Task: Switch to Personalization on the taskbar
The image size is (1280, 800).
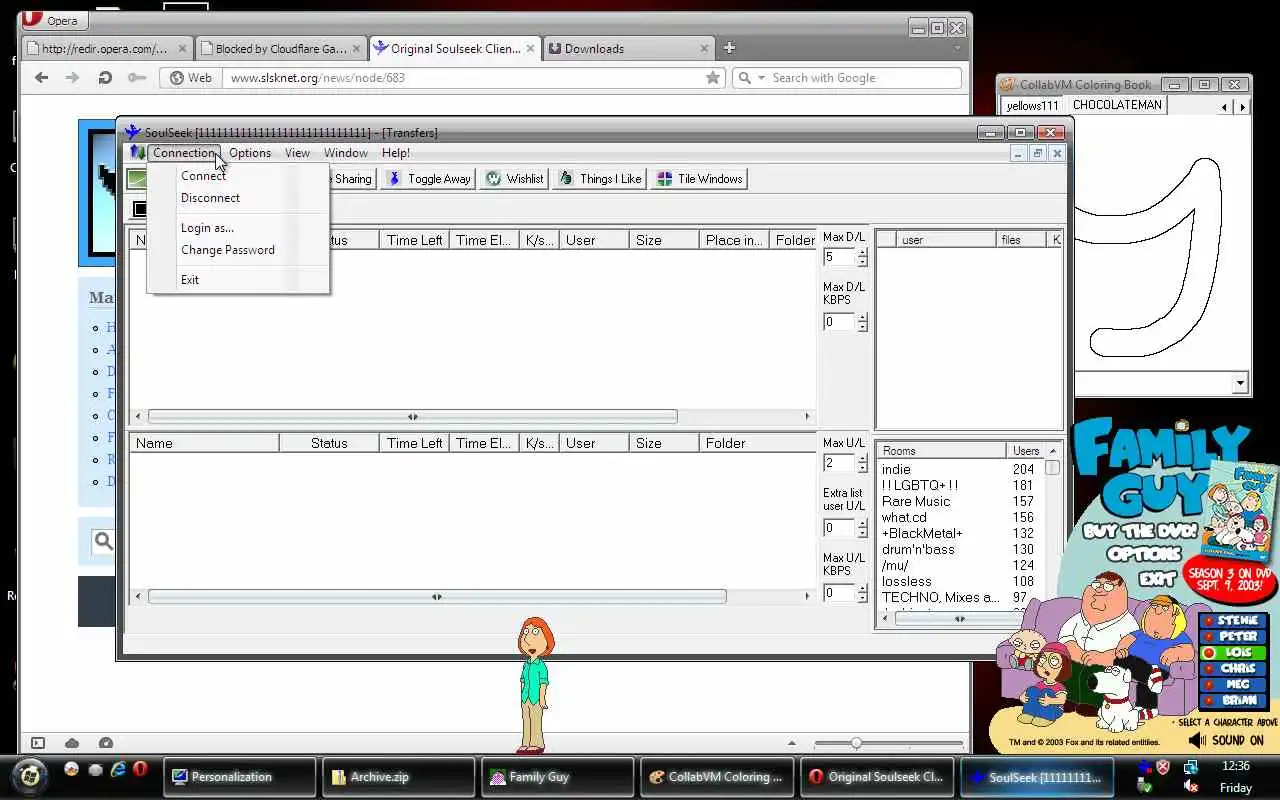Action: tap(240, 777)
